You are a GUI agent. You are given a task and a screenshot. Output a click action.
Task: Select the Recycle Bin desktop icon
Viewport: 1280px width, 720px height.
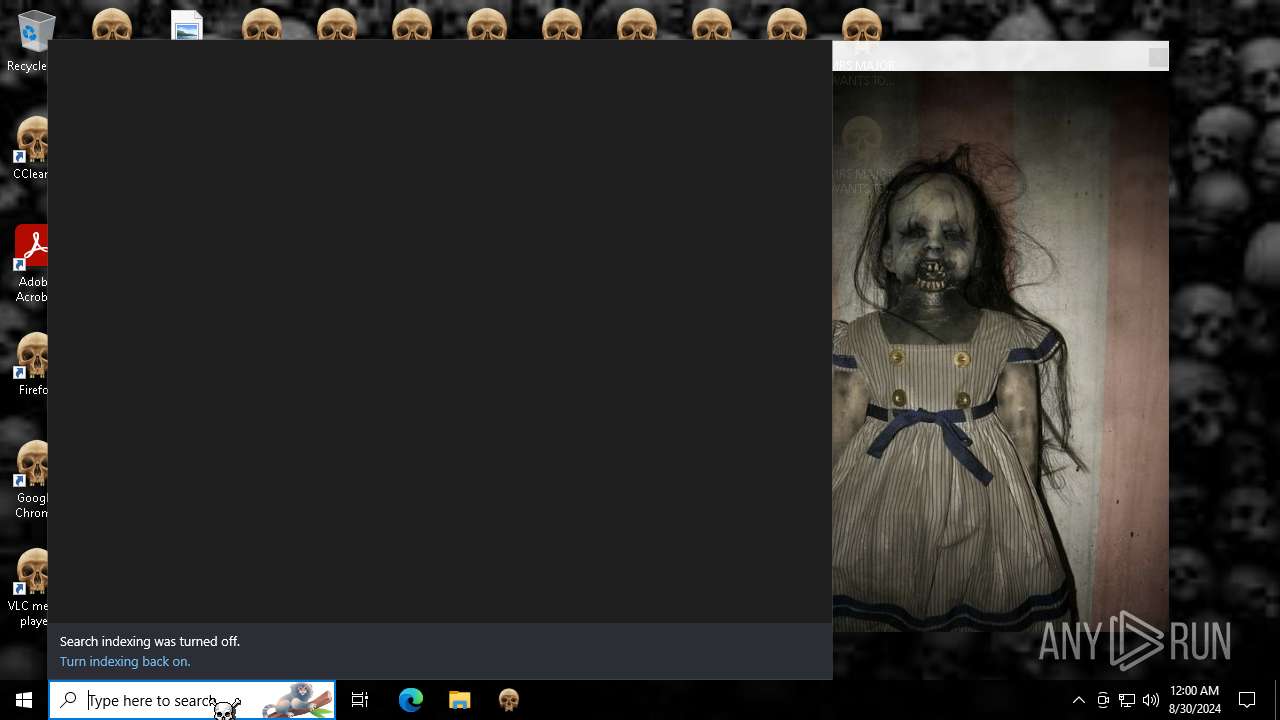32,42
